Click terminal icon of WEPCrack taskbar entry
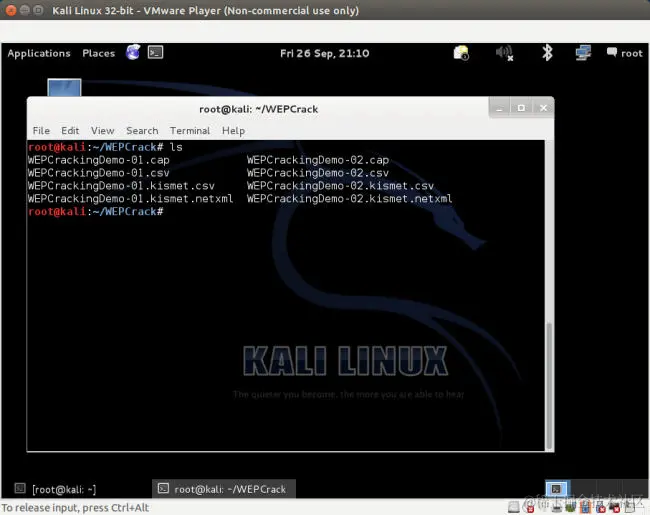This screenshot has width=650, height=515. pos(163,488)
